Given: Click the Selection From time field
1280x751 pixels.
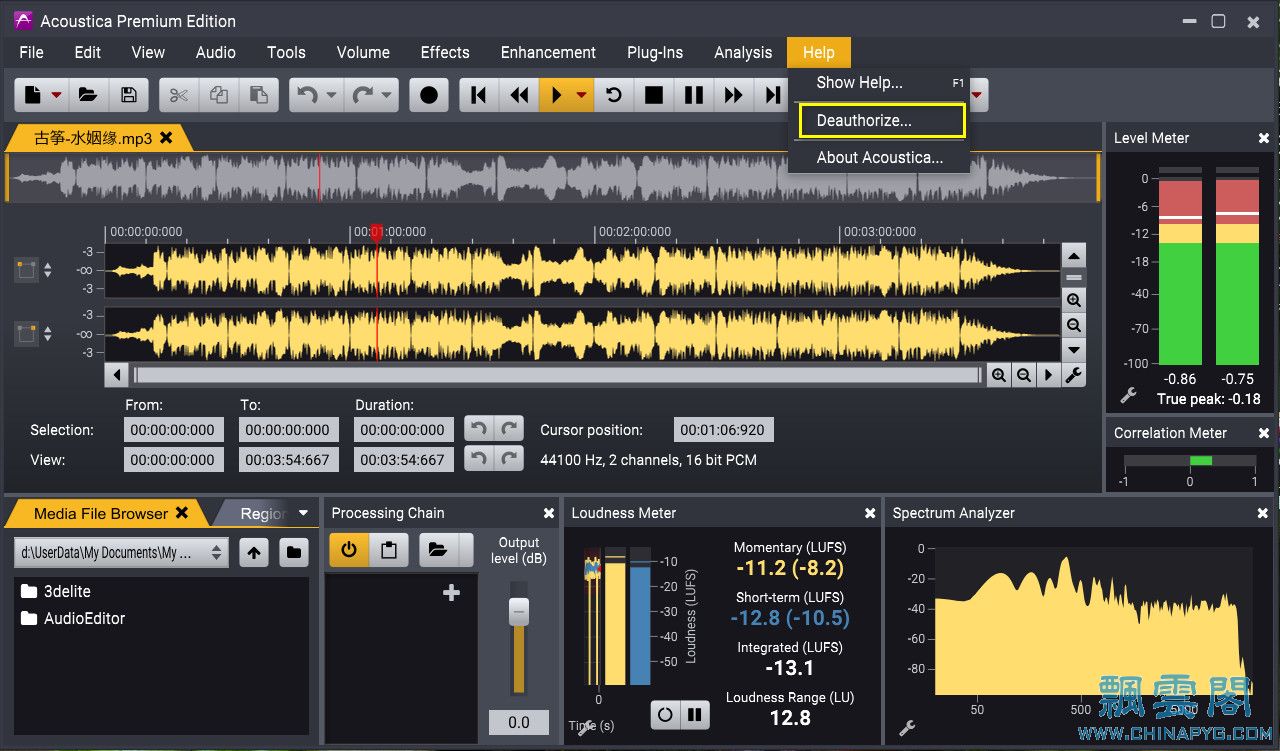Looking at the screenshot, I should [173, 430].
